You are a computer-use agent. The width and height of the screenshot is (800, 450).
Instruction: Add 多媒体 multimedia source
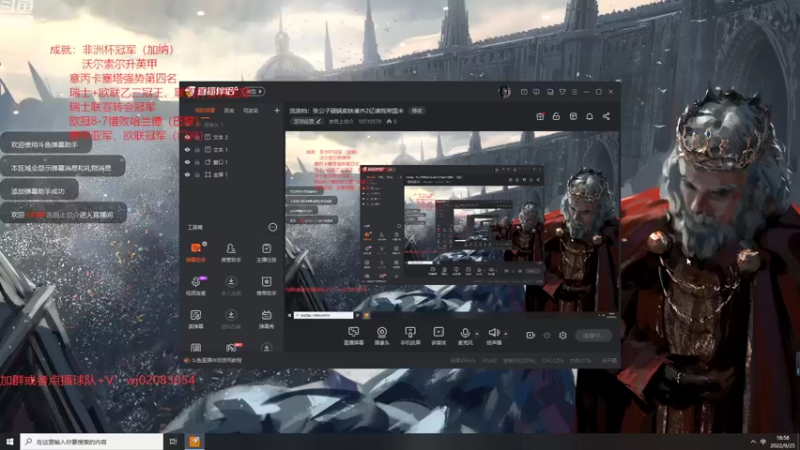click(x=438, y=336)
